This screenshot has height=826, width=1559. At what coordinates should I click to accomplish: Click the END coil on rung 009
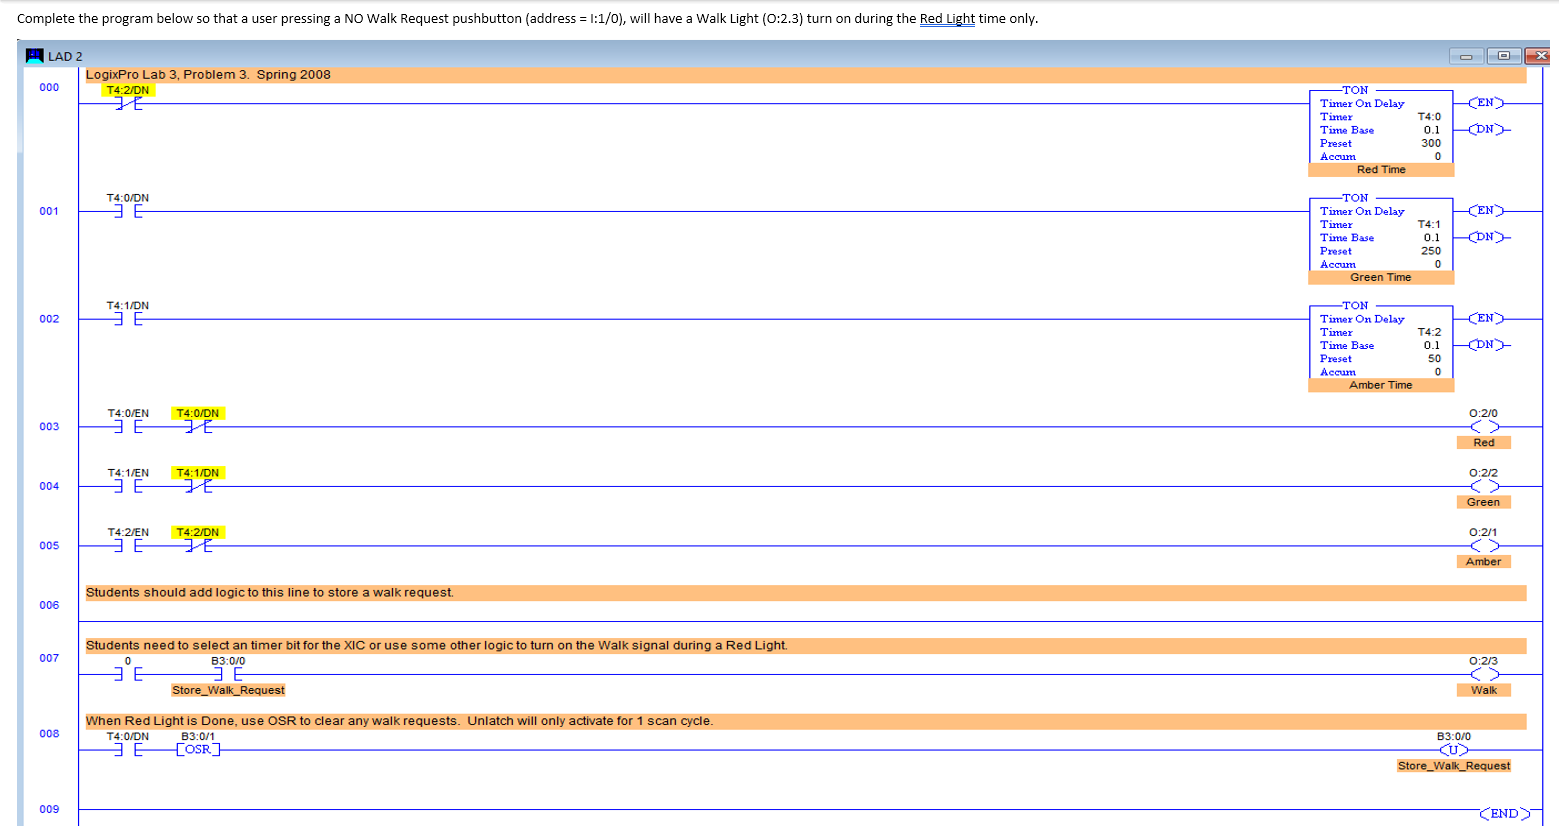pos(1507,813)
